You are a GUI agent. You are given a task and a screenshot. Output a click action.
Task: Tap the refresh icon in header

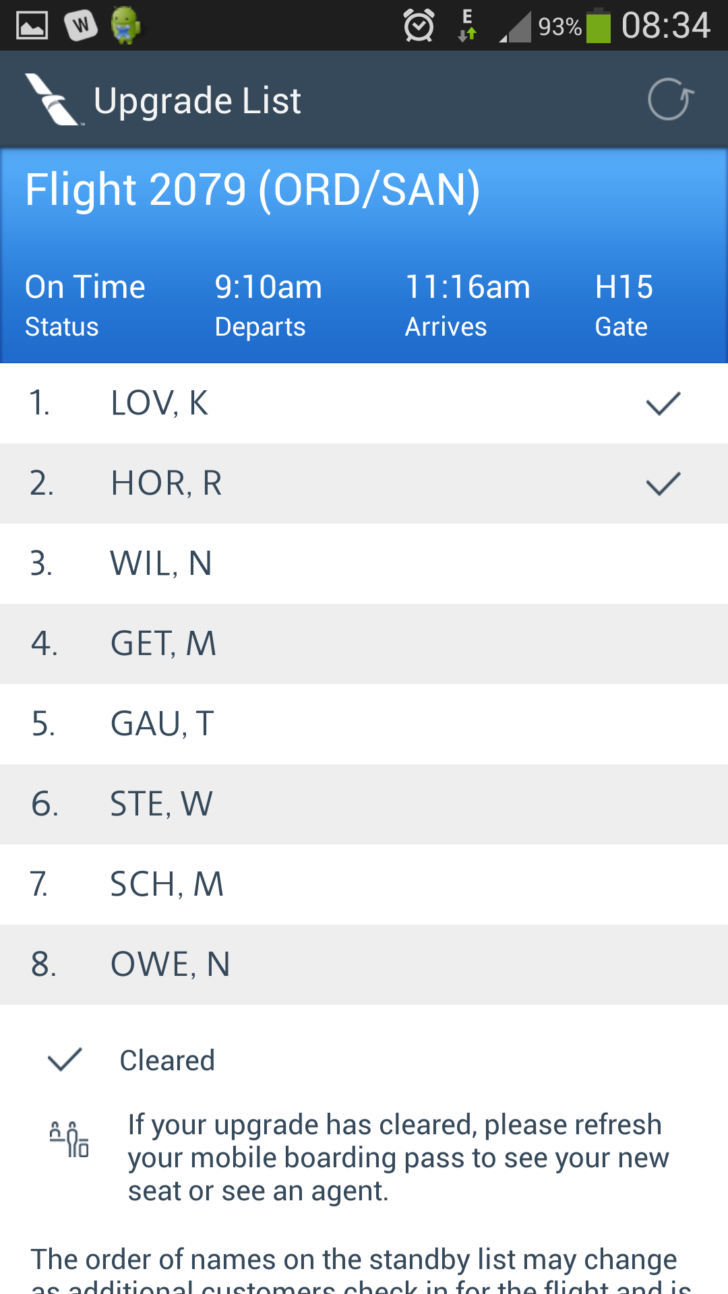[669, 100]
